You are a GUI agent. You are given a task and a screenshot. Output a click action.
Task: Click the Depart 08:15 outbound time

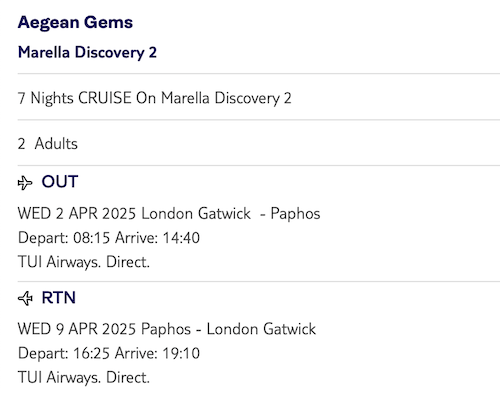(64, 238)
